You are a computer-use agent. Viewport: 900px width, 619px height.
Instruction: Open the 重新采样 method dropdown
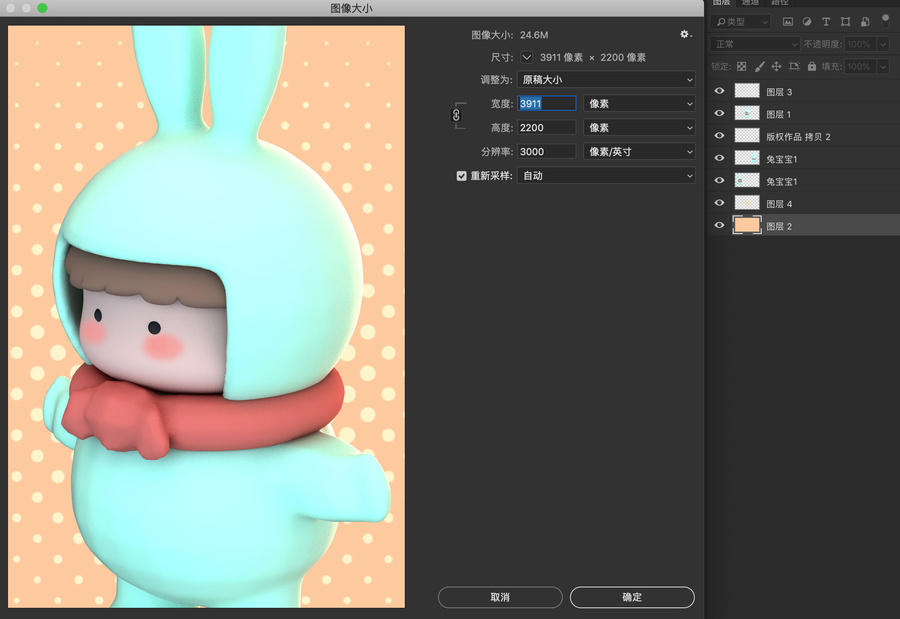pos(606,176)
